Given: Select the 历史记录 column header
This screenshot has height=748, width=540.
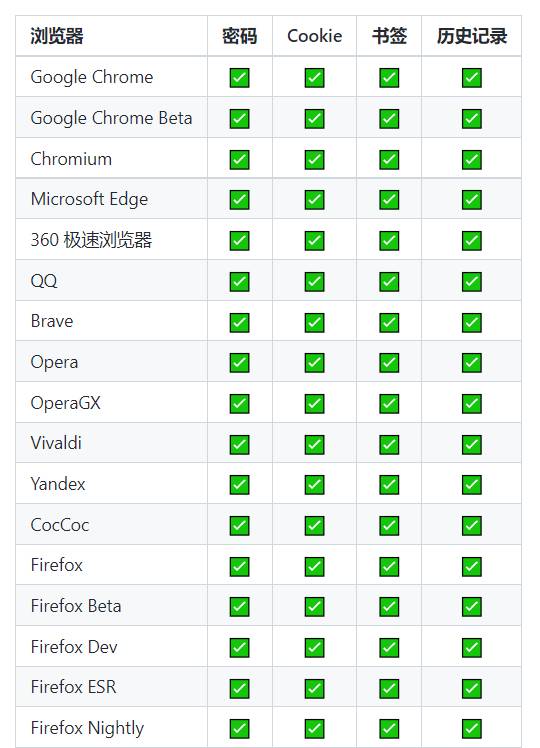Looking at the screenshot, I should 472,36.
